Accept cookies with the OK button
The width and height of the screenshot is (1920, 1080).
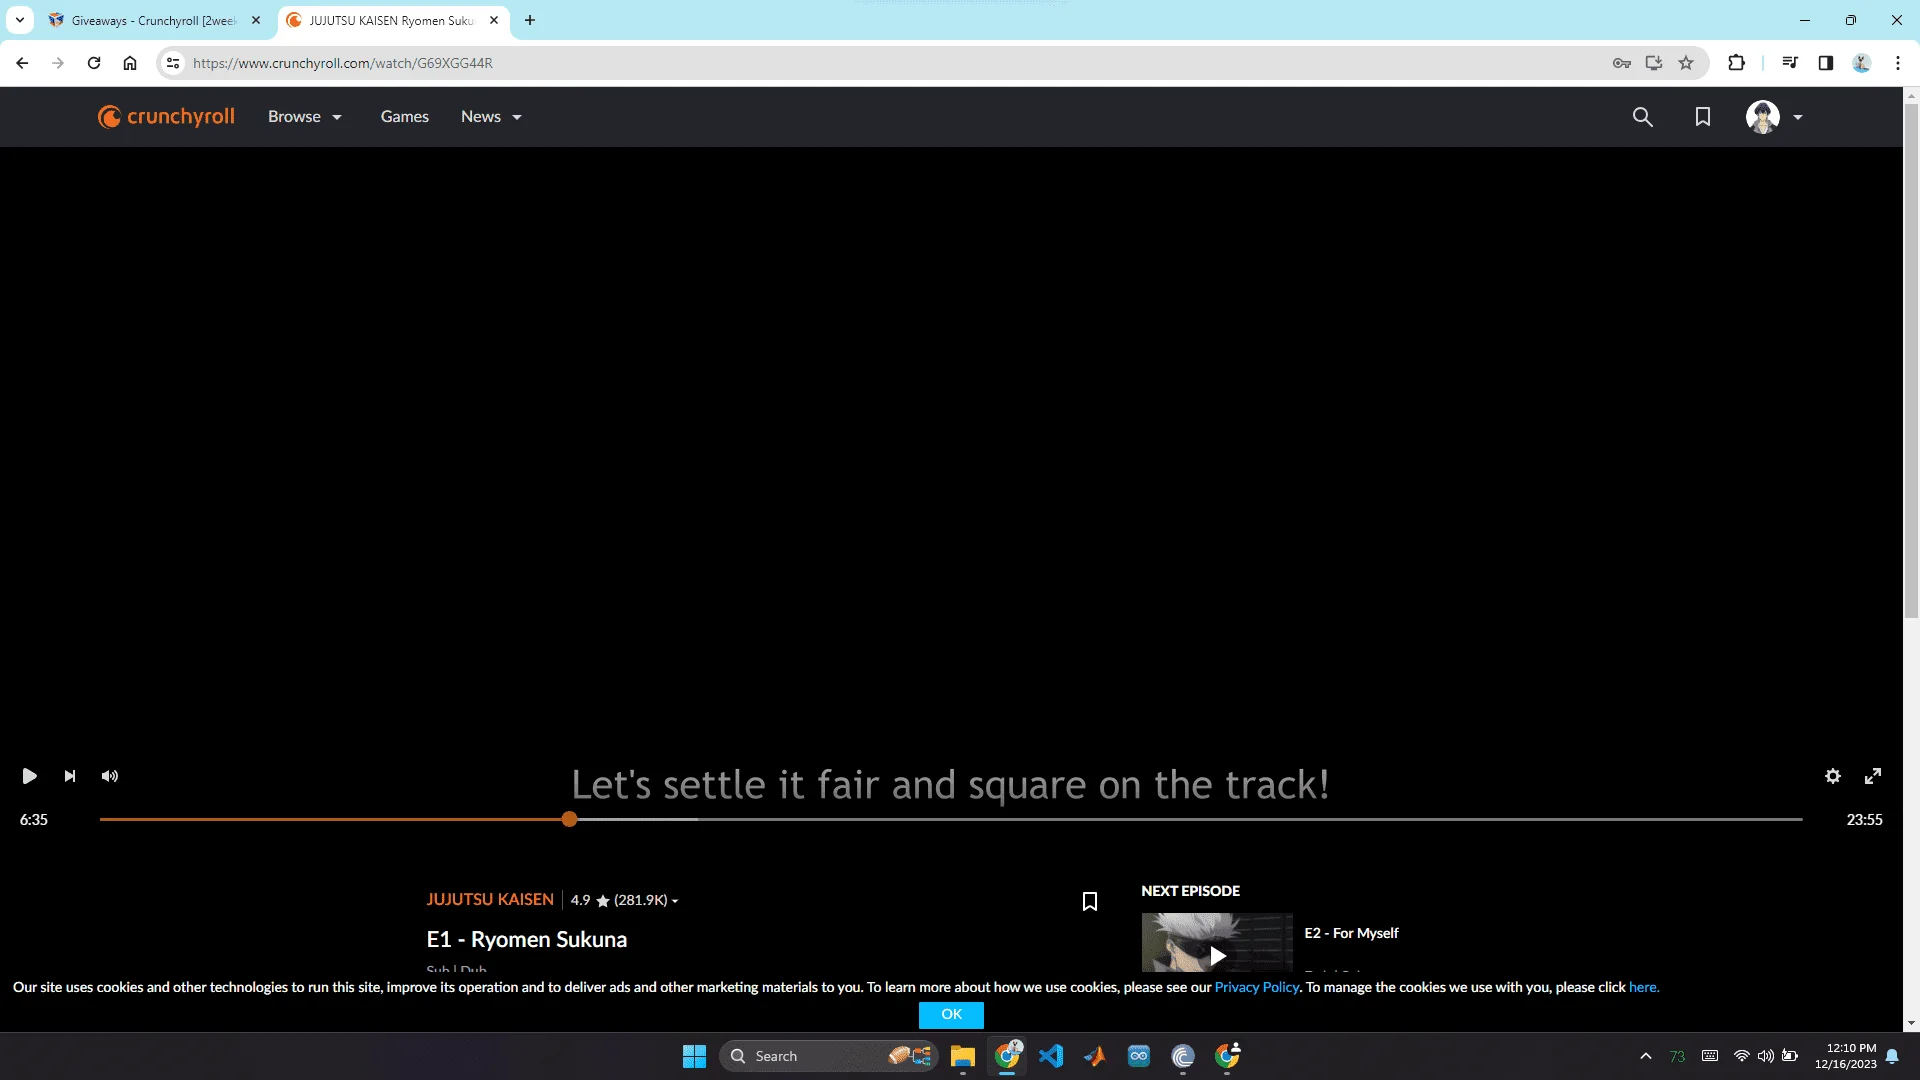click(951, 1014)
